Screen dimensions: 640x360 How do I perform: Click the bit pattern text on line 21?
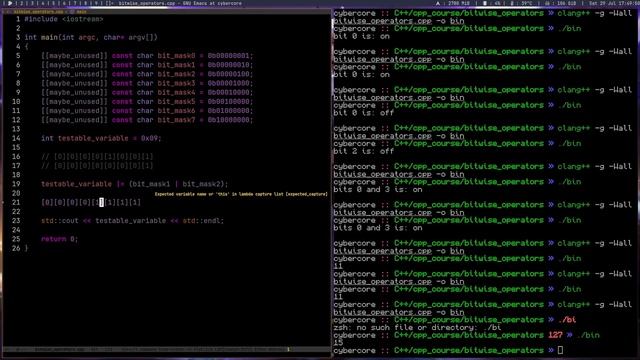pos(91,202)
